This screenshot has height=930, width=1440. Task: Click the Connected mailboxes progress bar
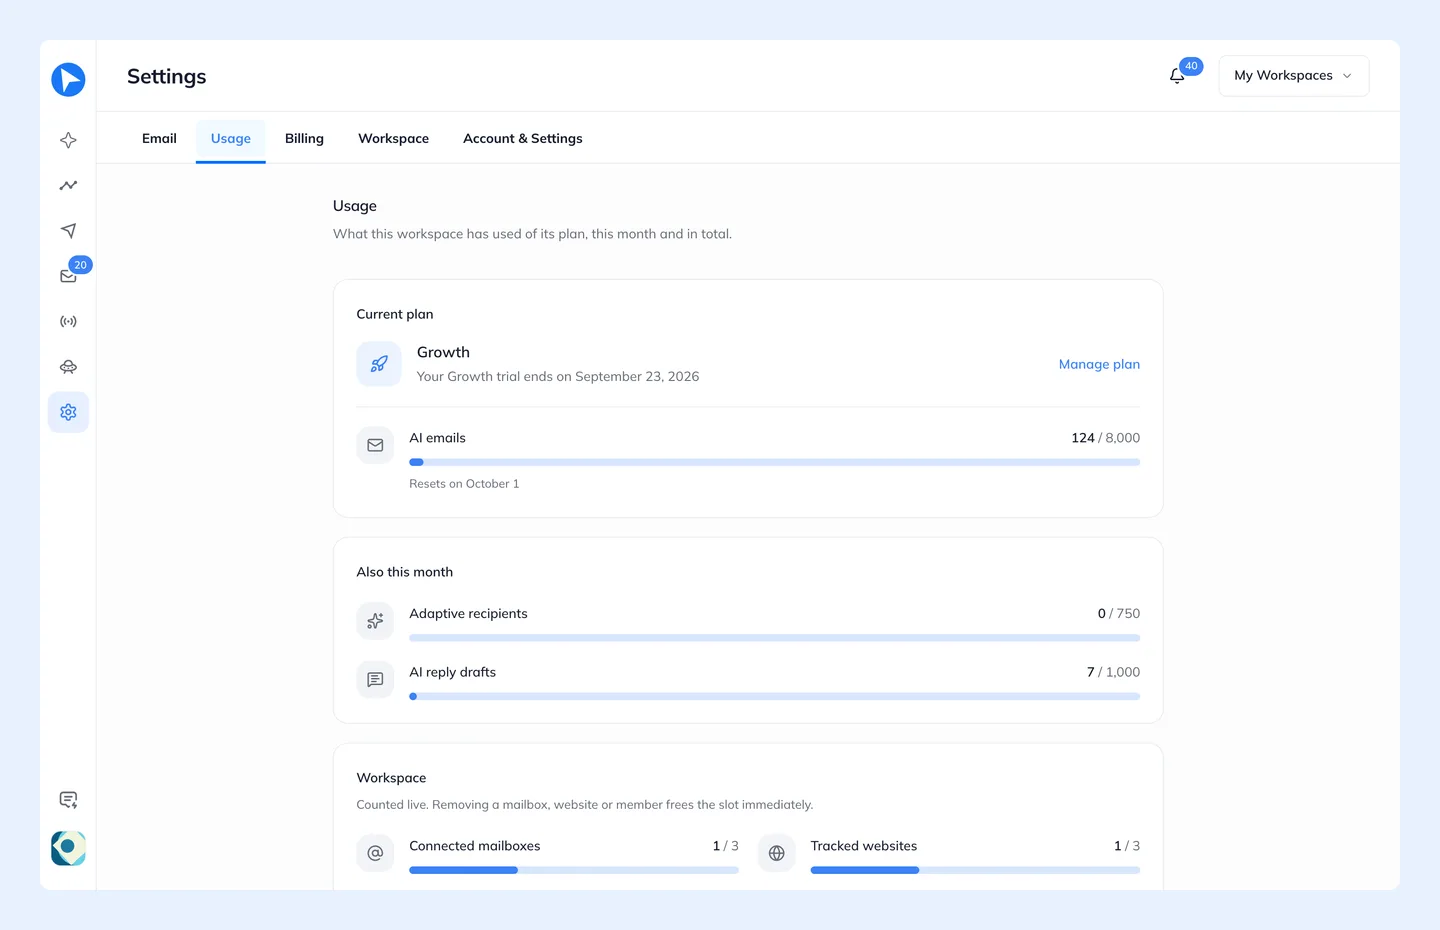pos(574,870)
